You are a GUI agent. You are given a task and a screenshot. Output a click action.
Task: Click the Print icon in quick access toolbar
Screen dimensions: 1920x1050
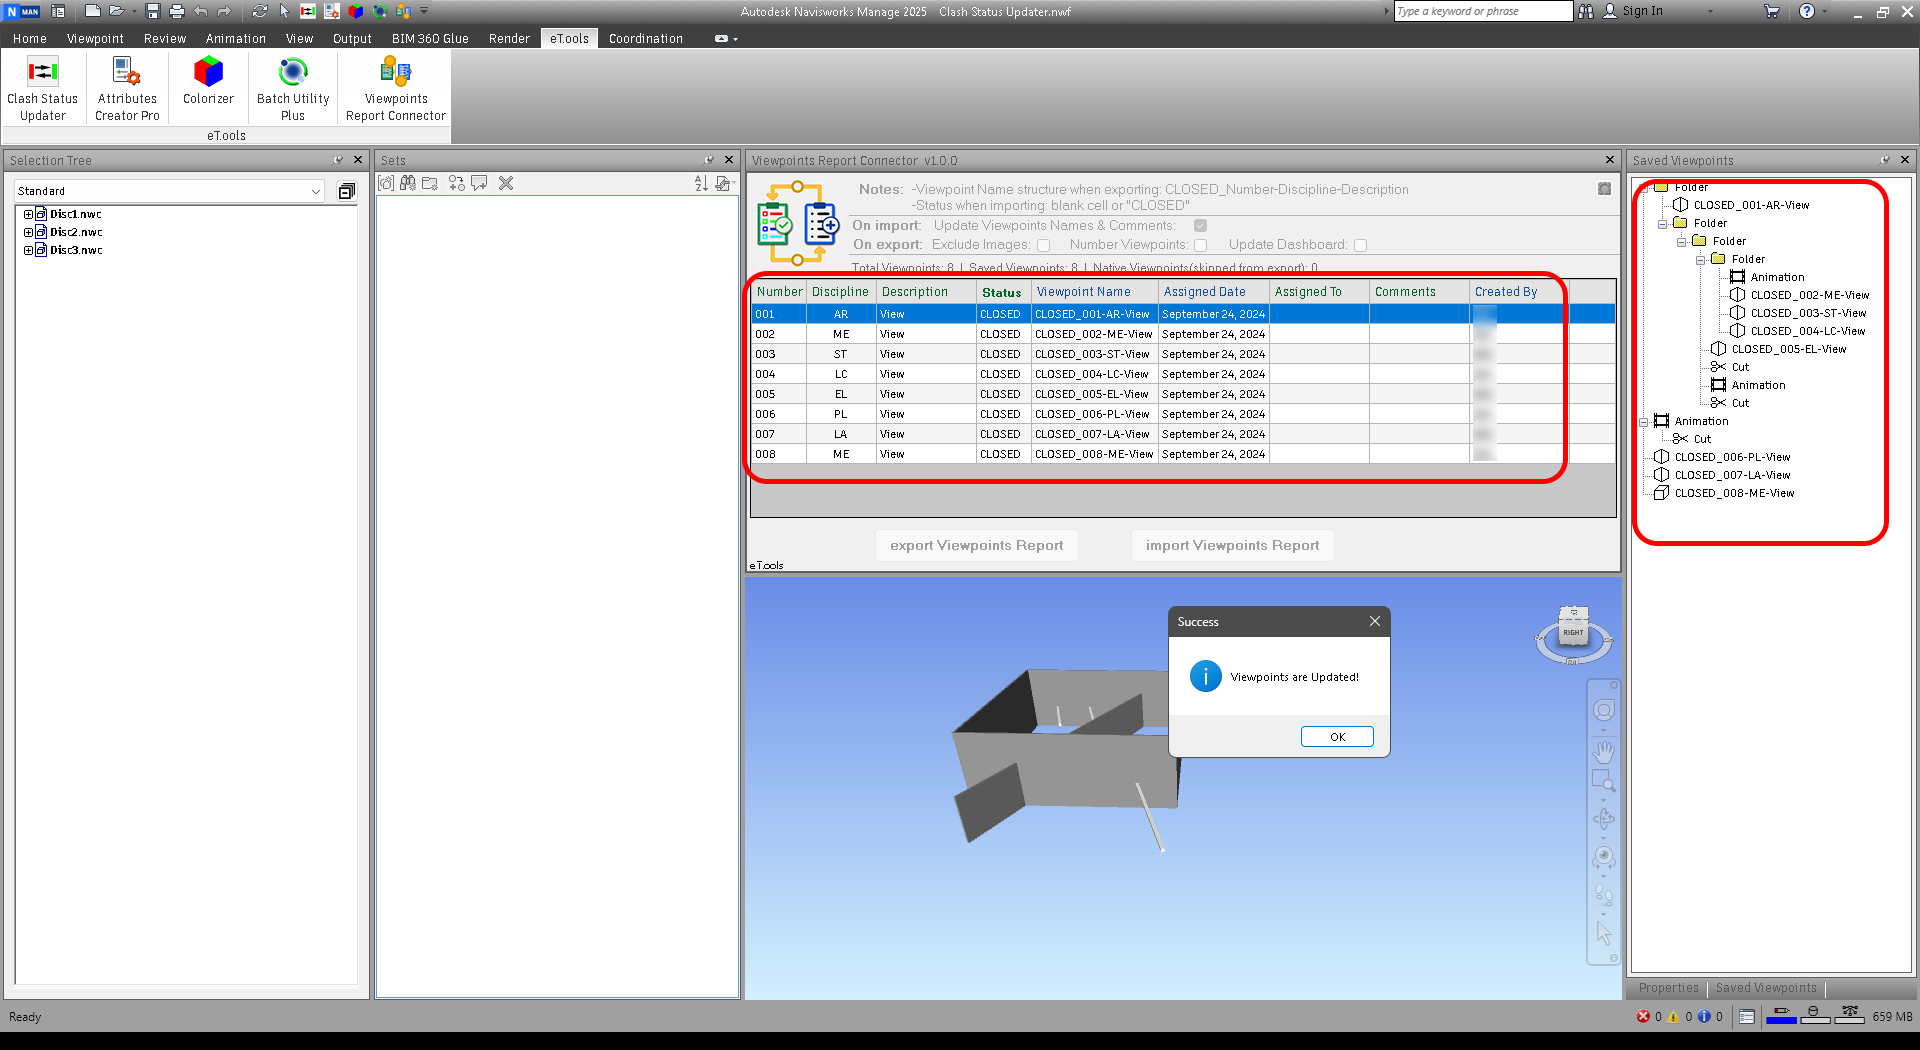[177, 11]
